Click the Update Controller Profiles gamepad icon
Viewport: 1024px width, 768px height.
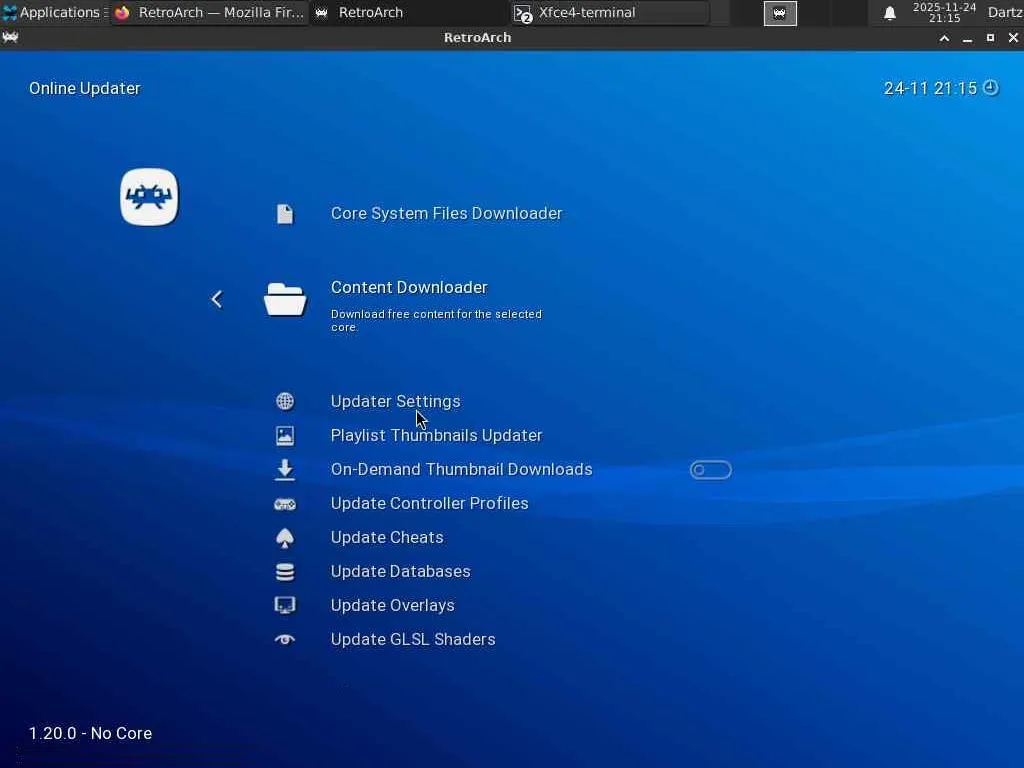click(285, 504)
